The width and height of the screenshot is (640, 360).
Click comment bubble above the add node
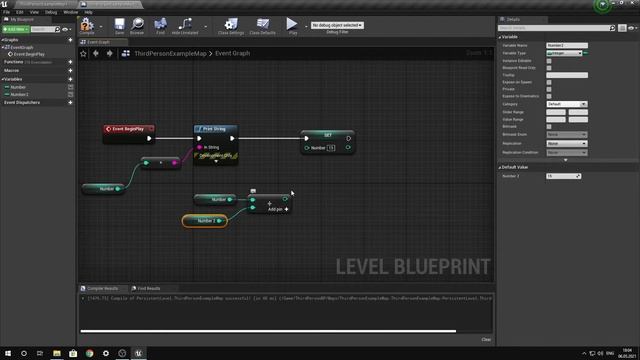click(253, 191)
